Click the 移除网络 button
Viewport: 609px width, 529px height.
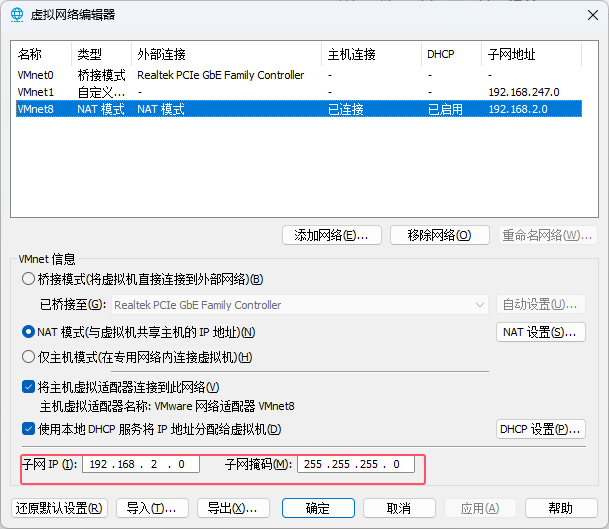439,235
